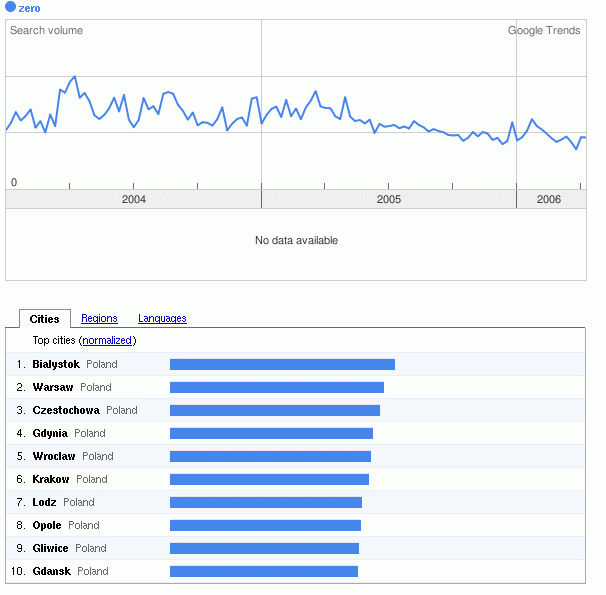606x595 pixels.
Task: Open the Languages tab
Action: (162, 318)
